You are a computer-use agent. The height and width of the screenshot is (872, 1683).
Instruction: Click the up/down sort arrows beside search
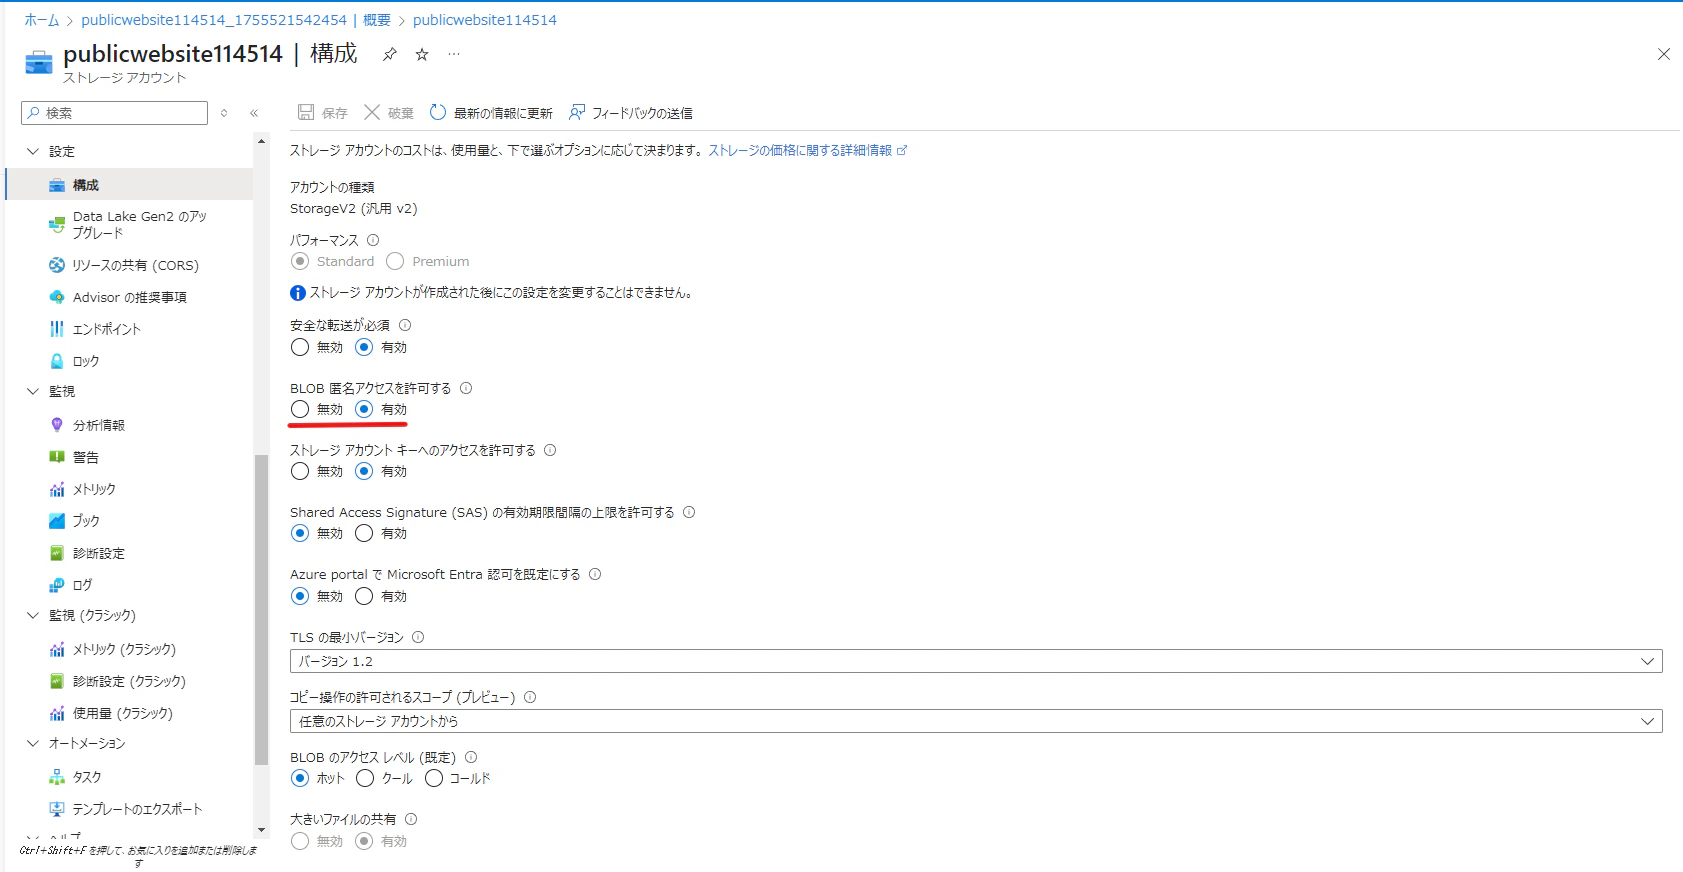click(x=224, y=113)
